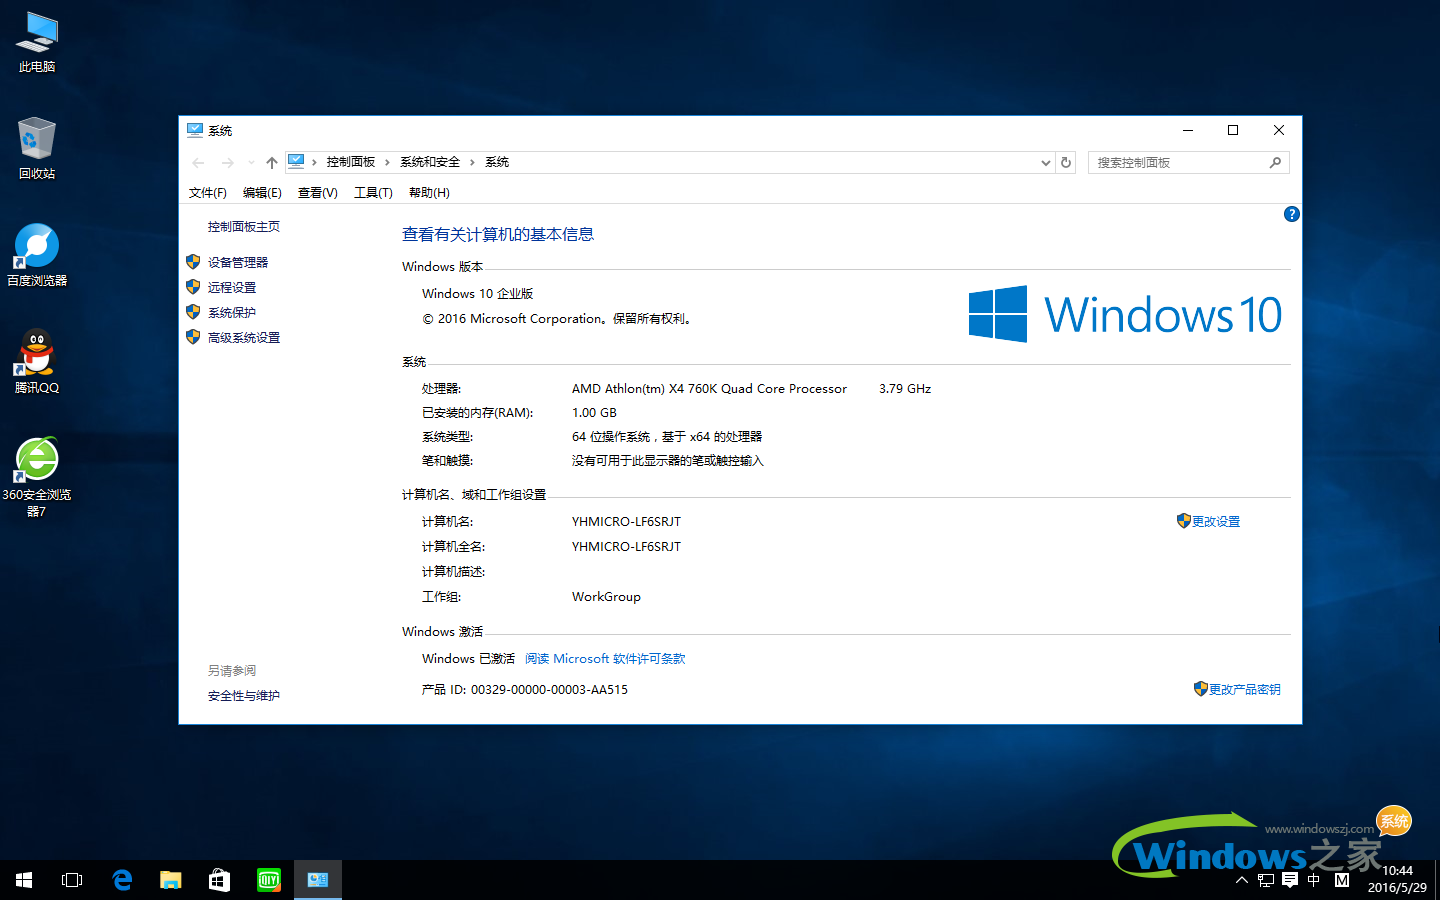Click the 更改设置 link
Viewport: 1440px width, 900px height.
tap(1218, 520)
